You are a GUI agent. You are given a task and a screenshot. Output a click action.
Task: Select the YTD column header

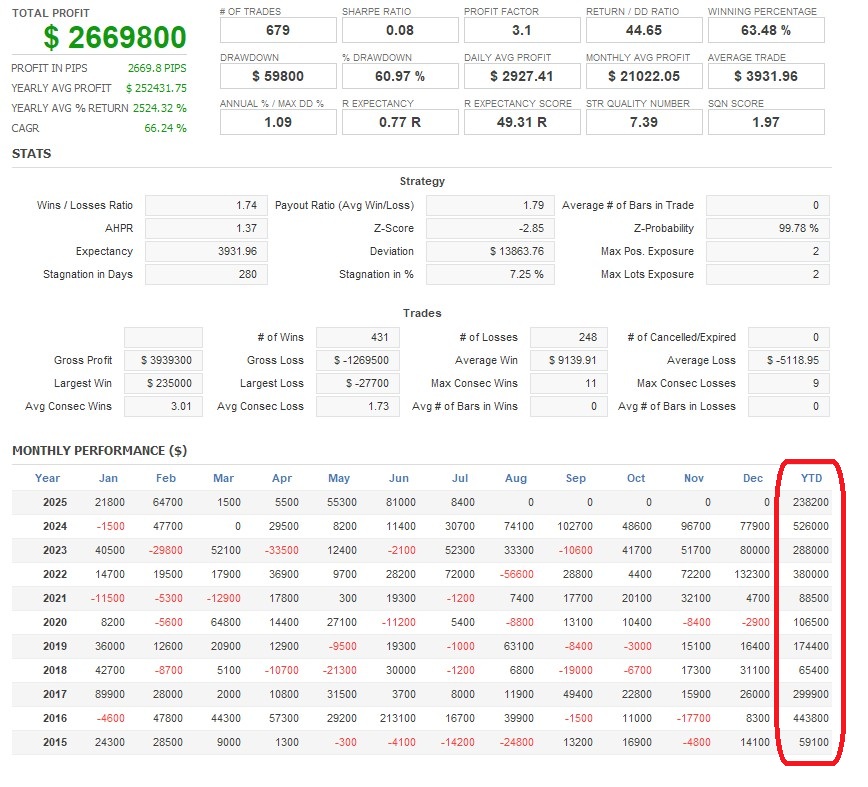pyautogui.click(x=812, y=478)
